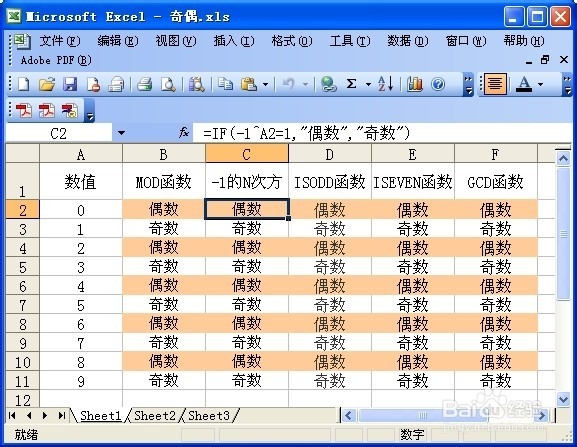This screenshot has height=447, width=577.
Task: Open the 视图(V) menu
Action: [x=176, y=41]
